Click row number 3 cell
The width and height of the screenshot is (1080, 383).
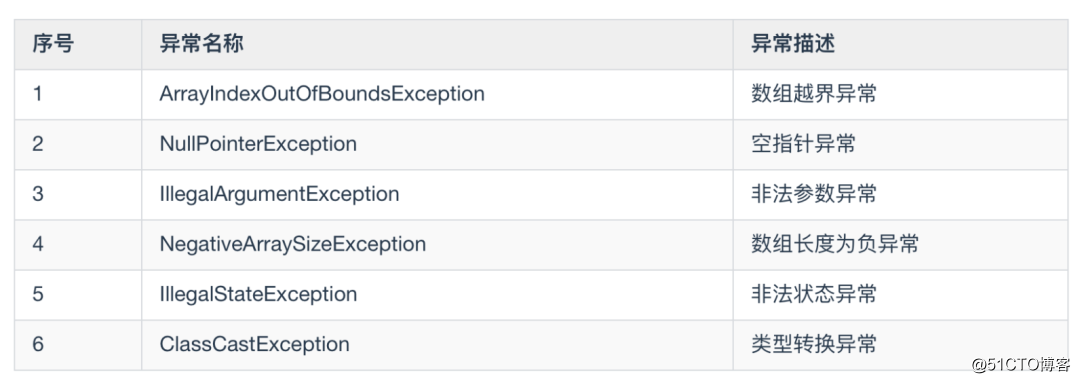coord(37,194)
